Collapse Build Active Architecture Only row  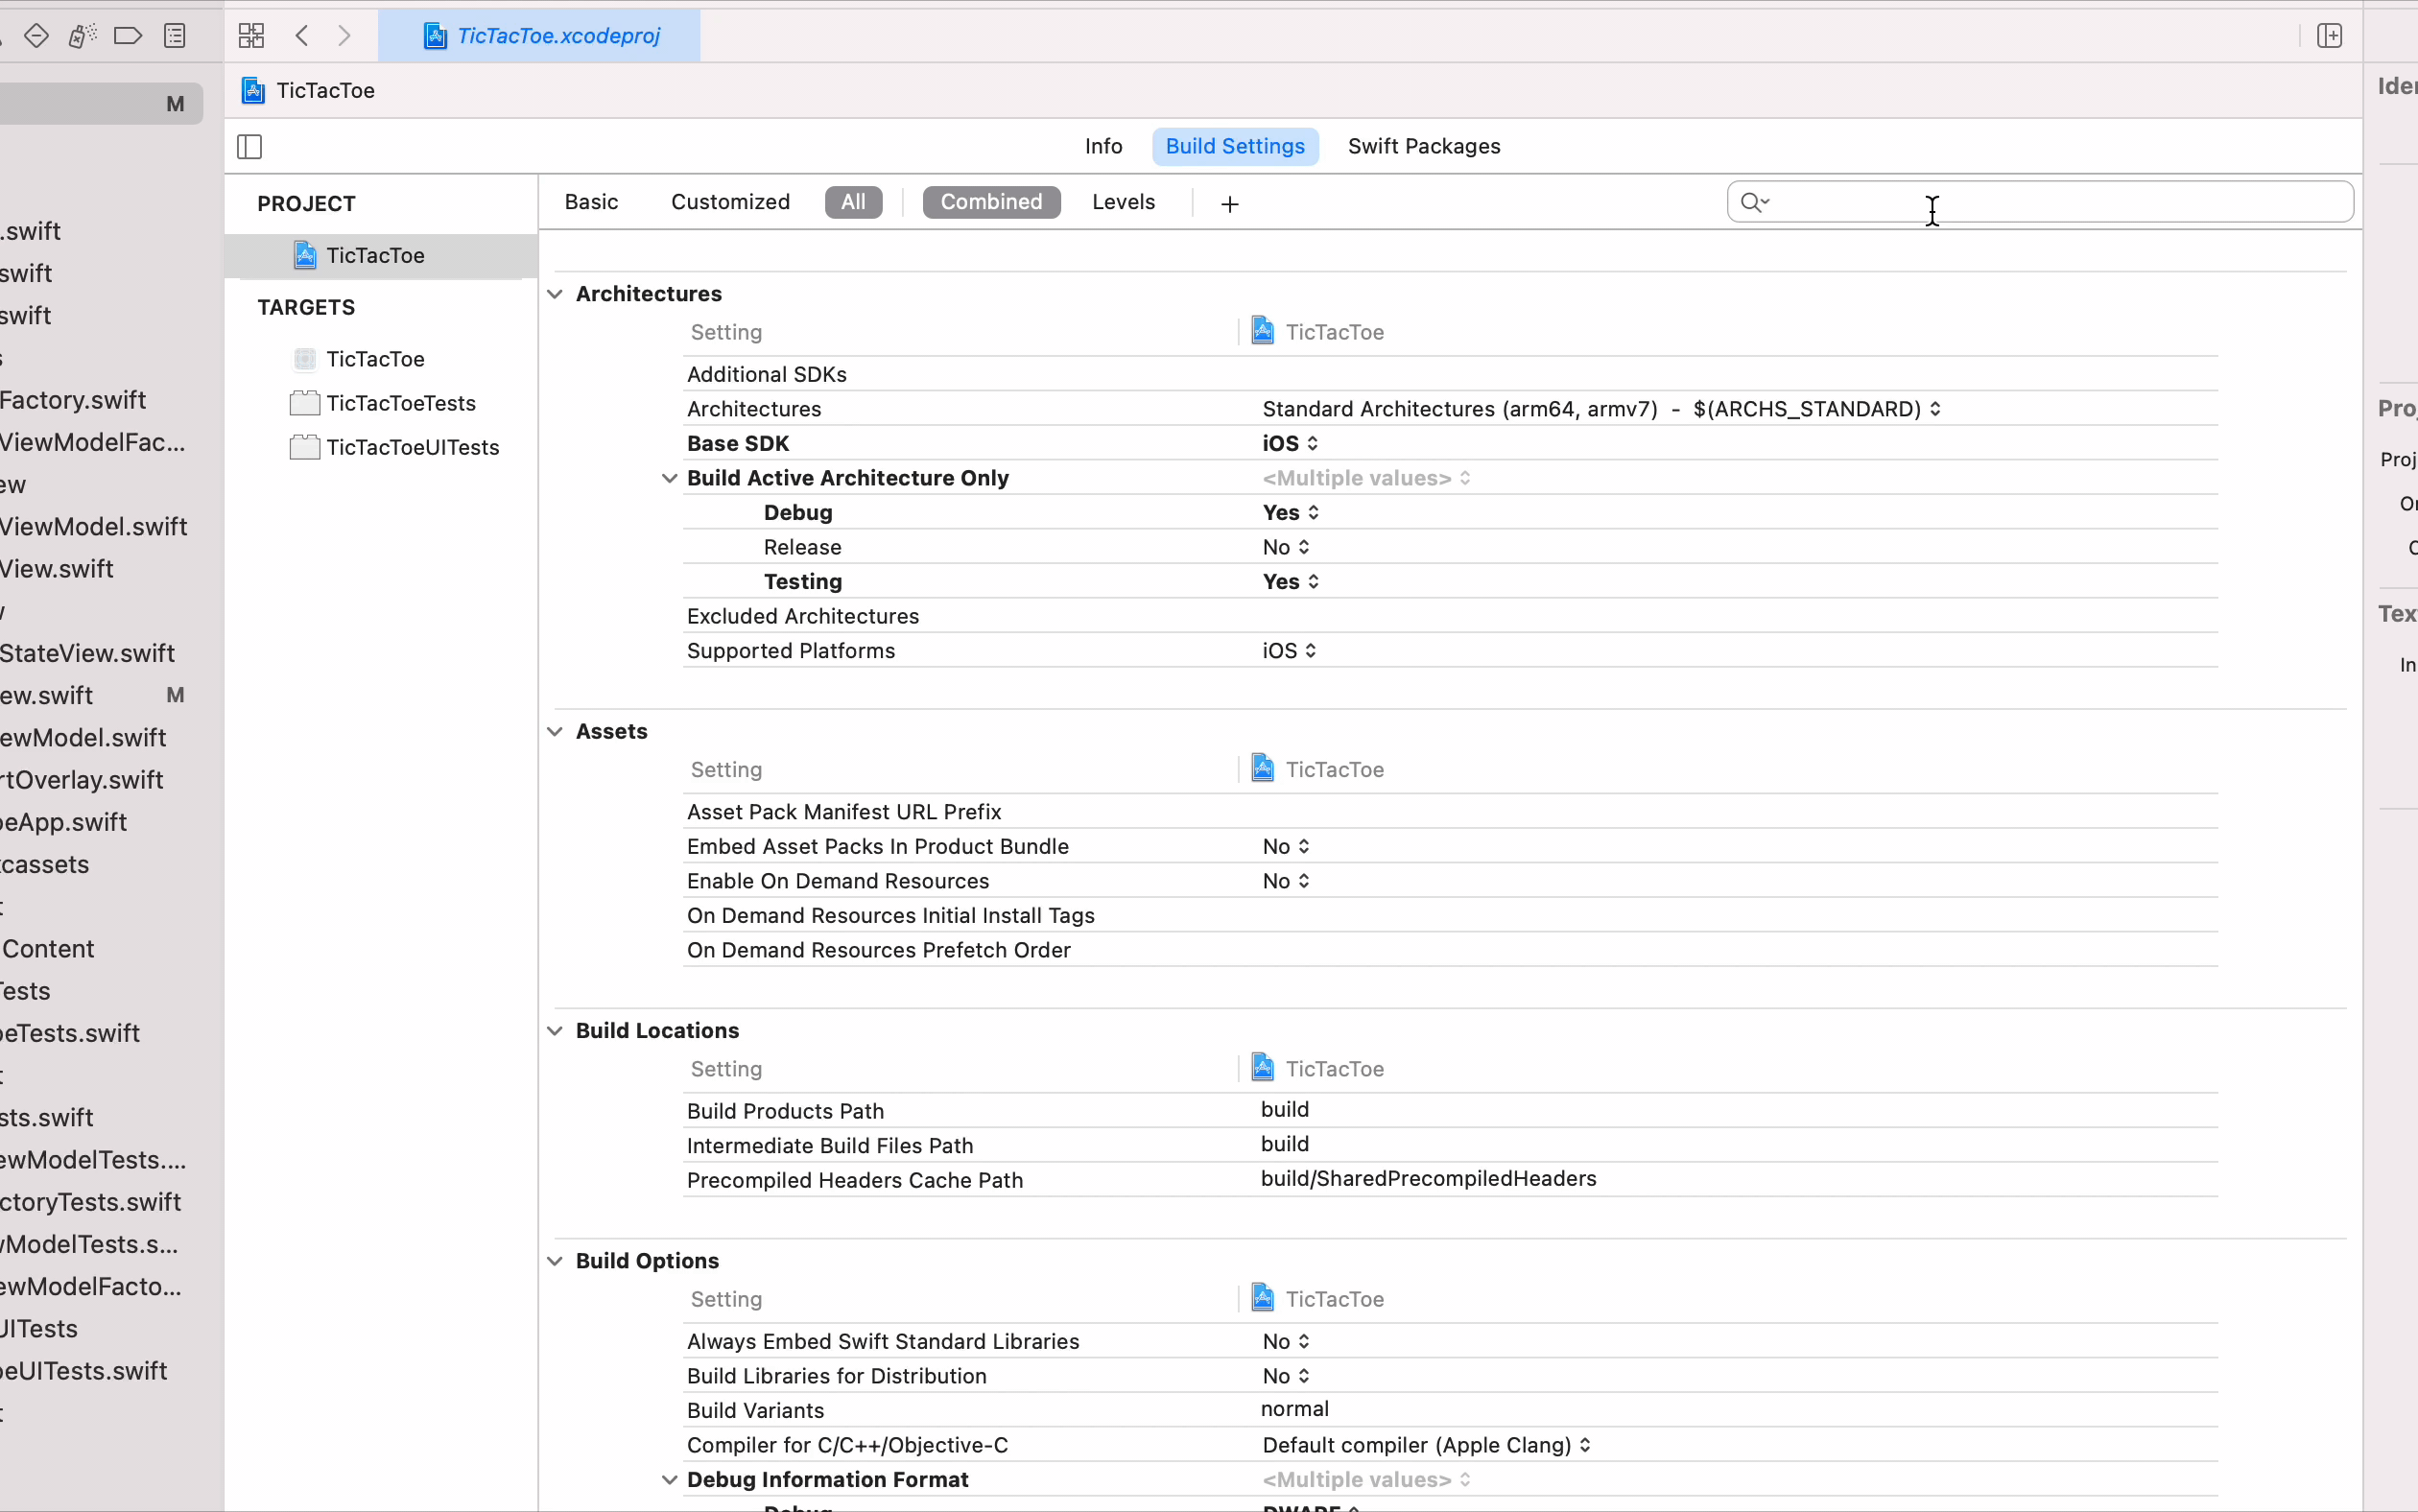(669, 478)
